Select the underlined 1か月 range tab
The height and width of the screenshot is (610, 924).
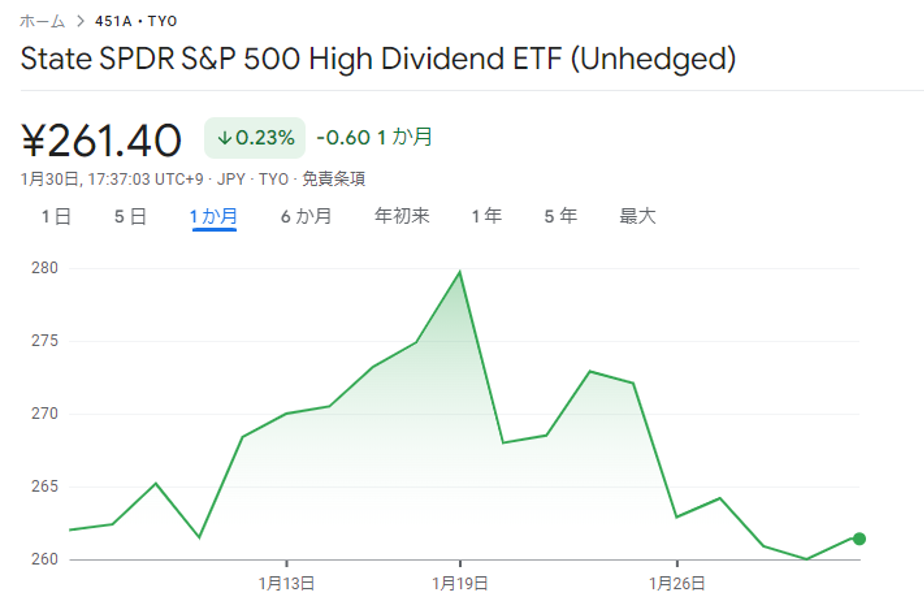click(213, 216)
